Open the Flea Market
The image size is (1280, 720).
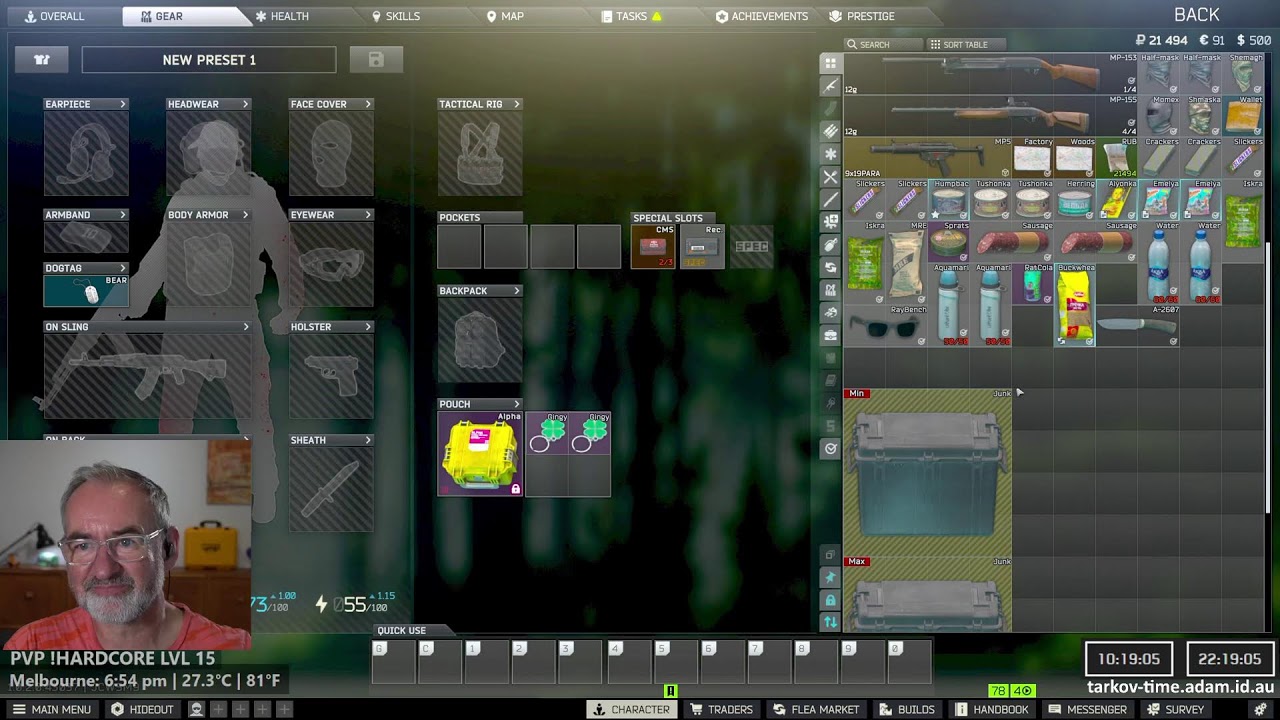tap(816, 709)
